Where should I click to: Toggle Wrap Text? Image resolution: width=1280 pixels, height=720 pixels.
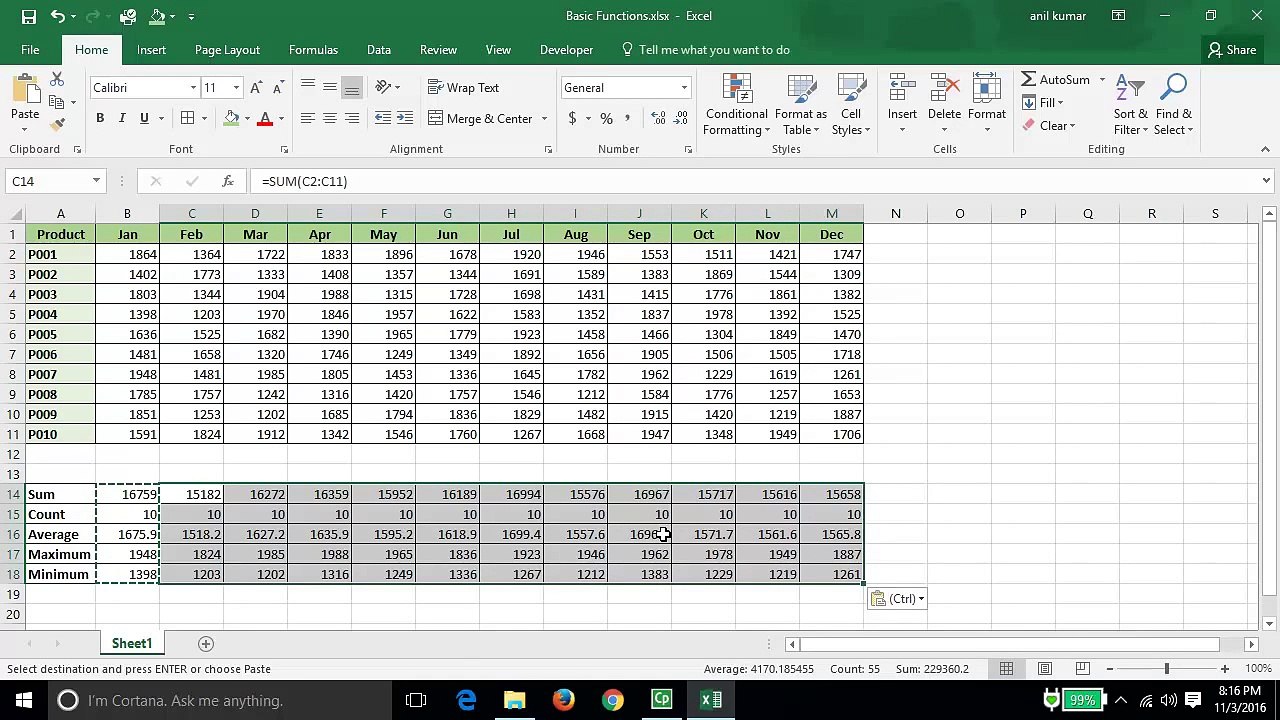point(463,88)
